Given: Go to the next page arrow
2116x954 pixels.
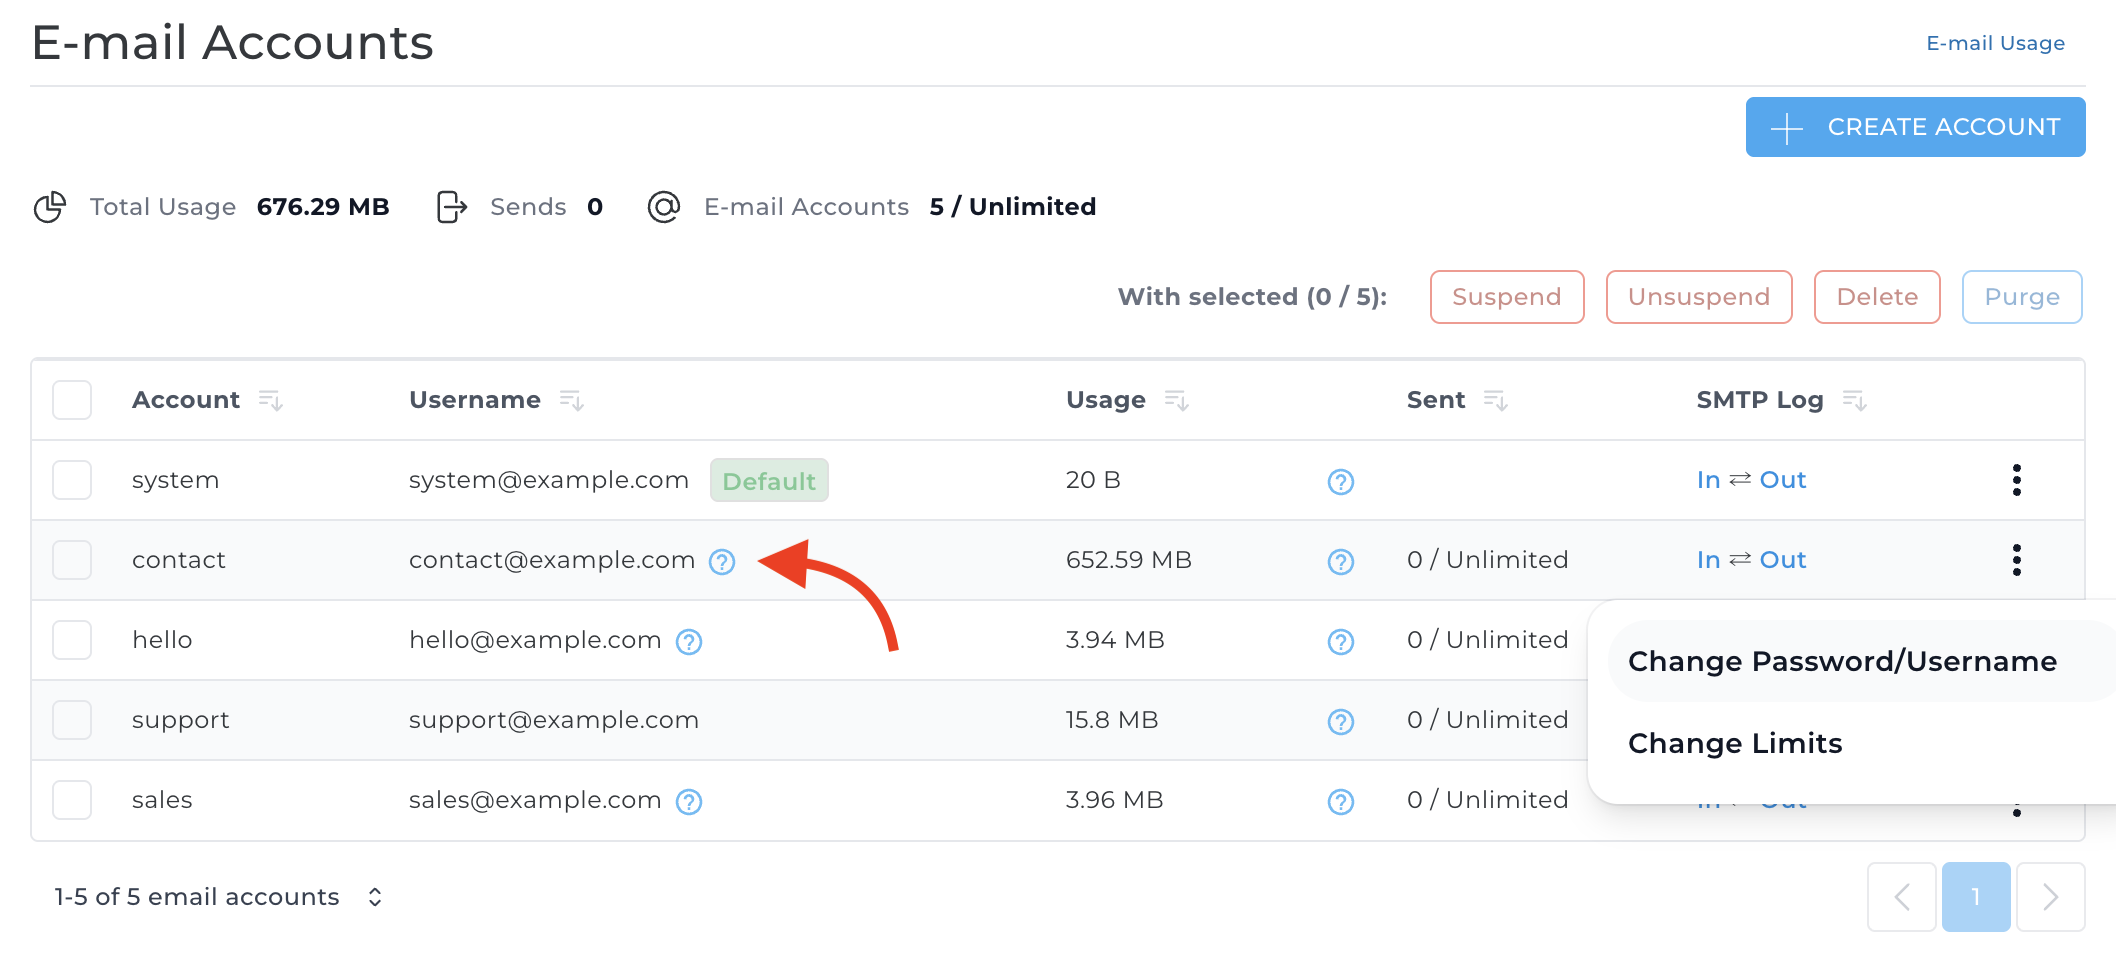Looking at the screenshot, I should (2050, 897).
